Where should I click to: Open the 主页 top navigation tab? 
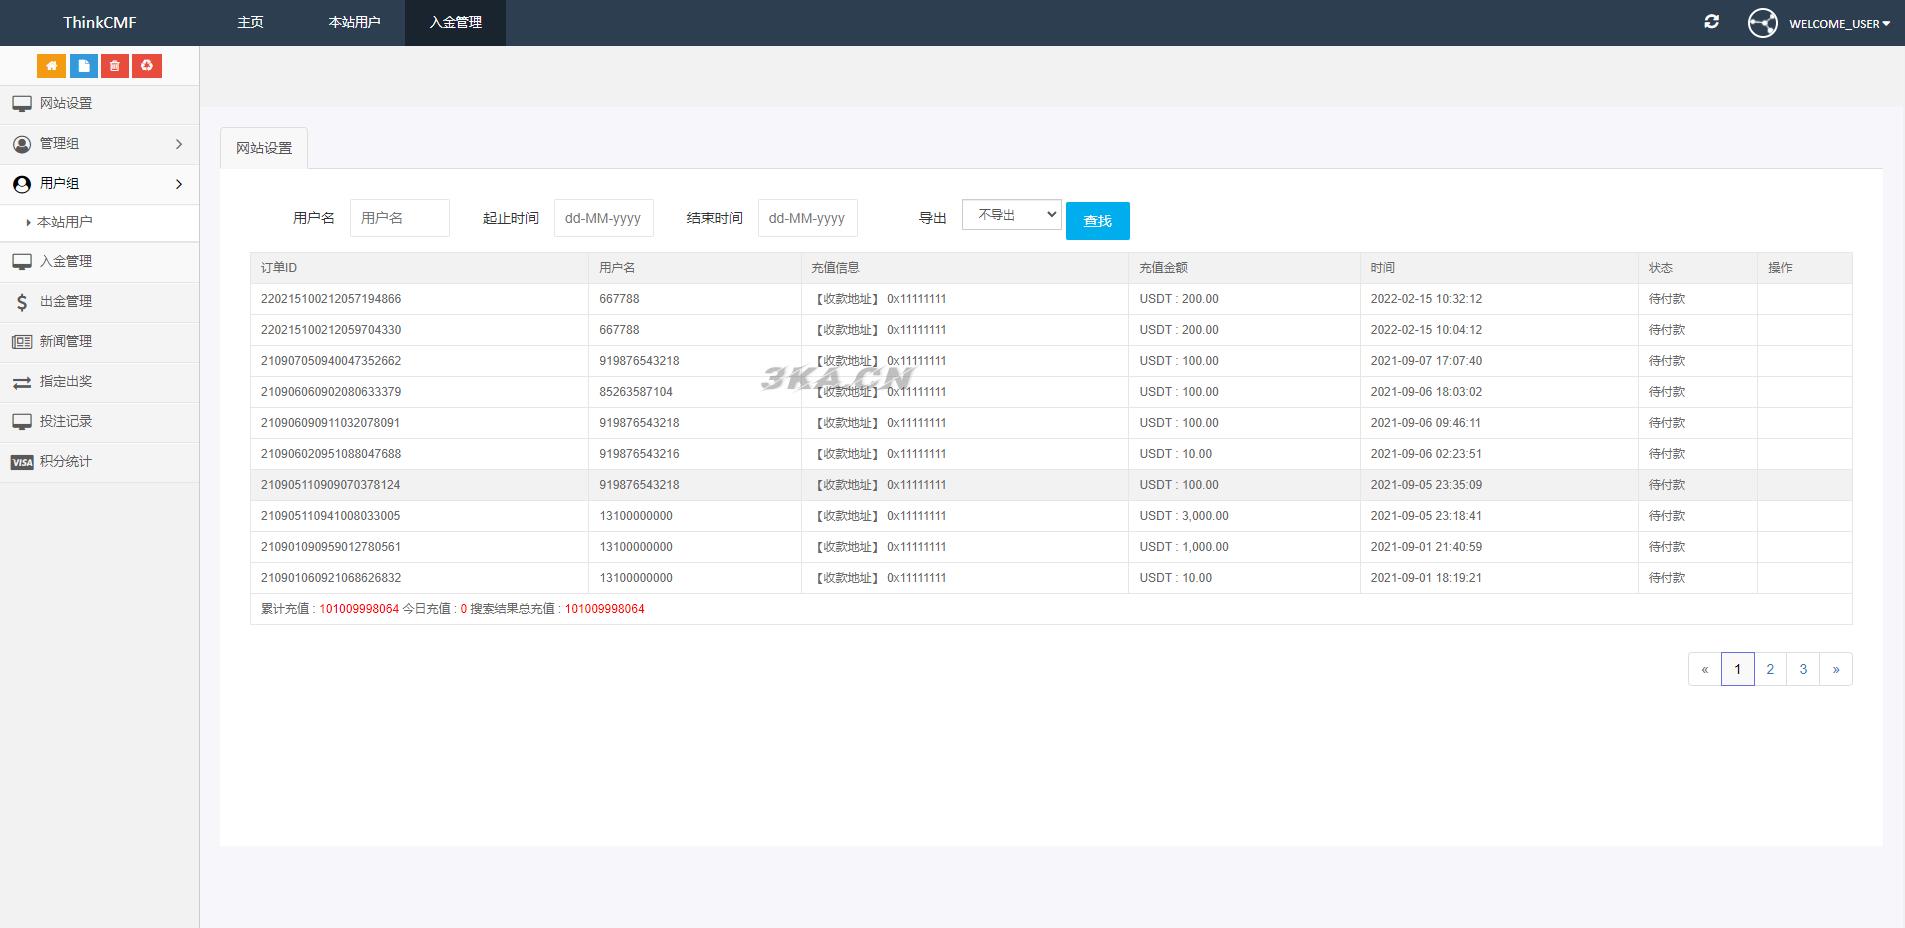(x=250, y=22)
